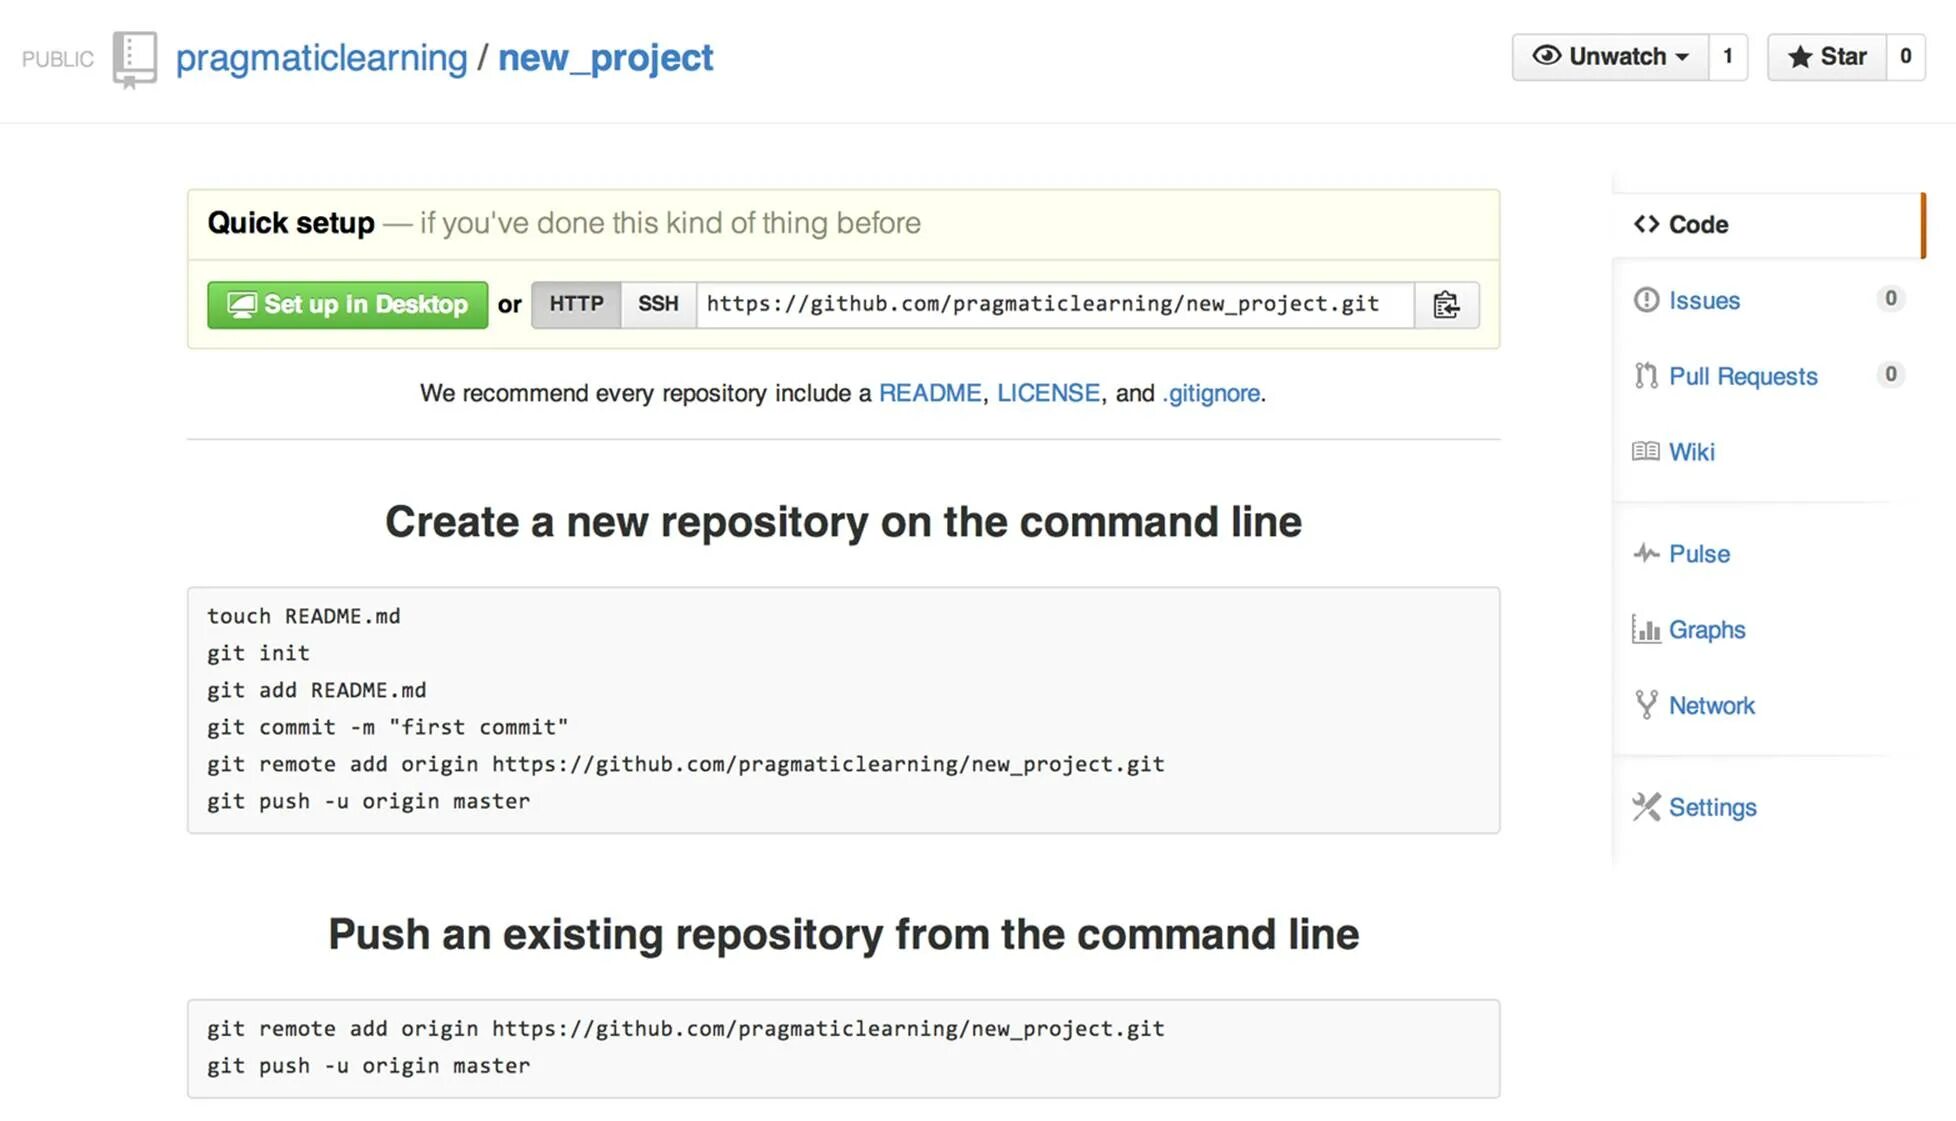1956x1121 pixels.
Task: Click the 'git add README.md' line
Action: coord(317,690)
